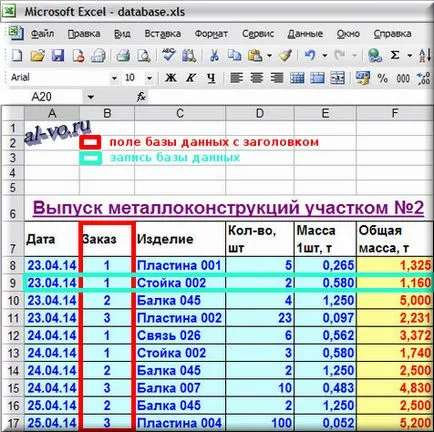This screenshot has height=432, width=434.
Task: Click the Name Box showing A20
Action: tap(41, 97)
